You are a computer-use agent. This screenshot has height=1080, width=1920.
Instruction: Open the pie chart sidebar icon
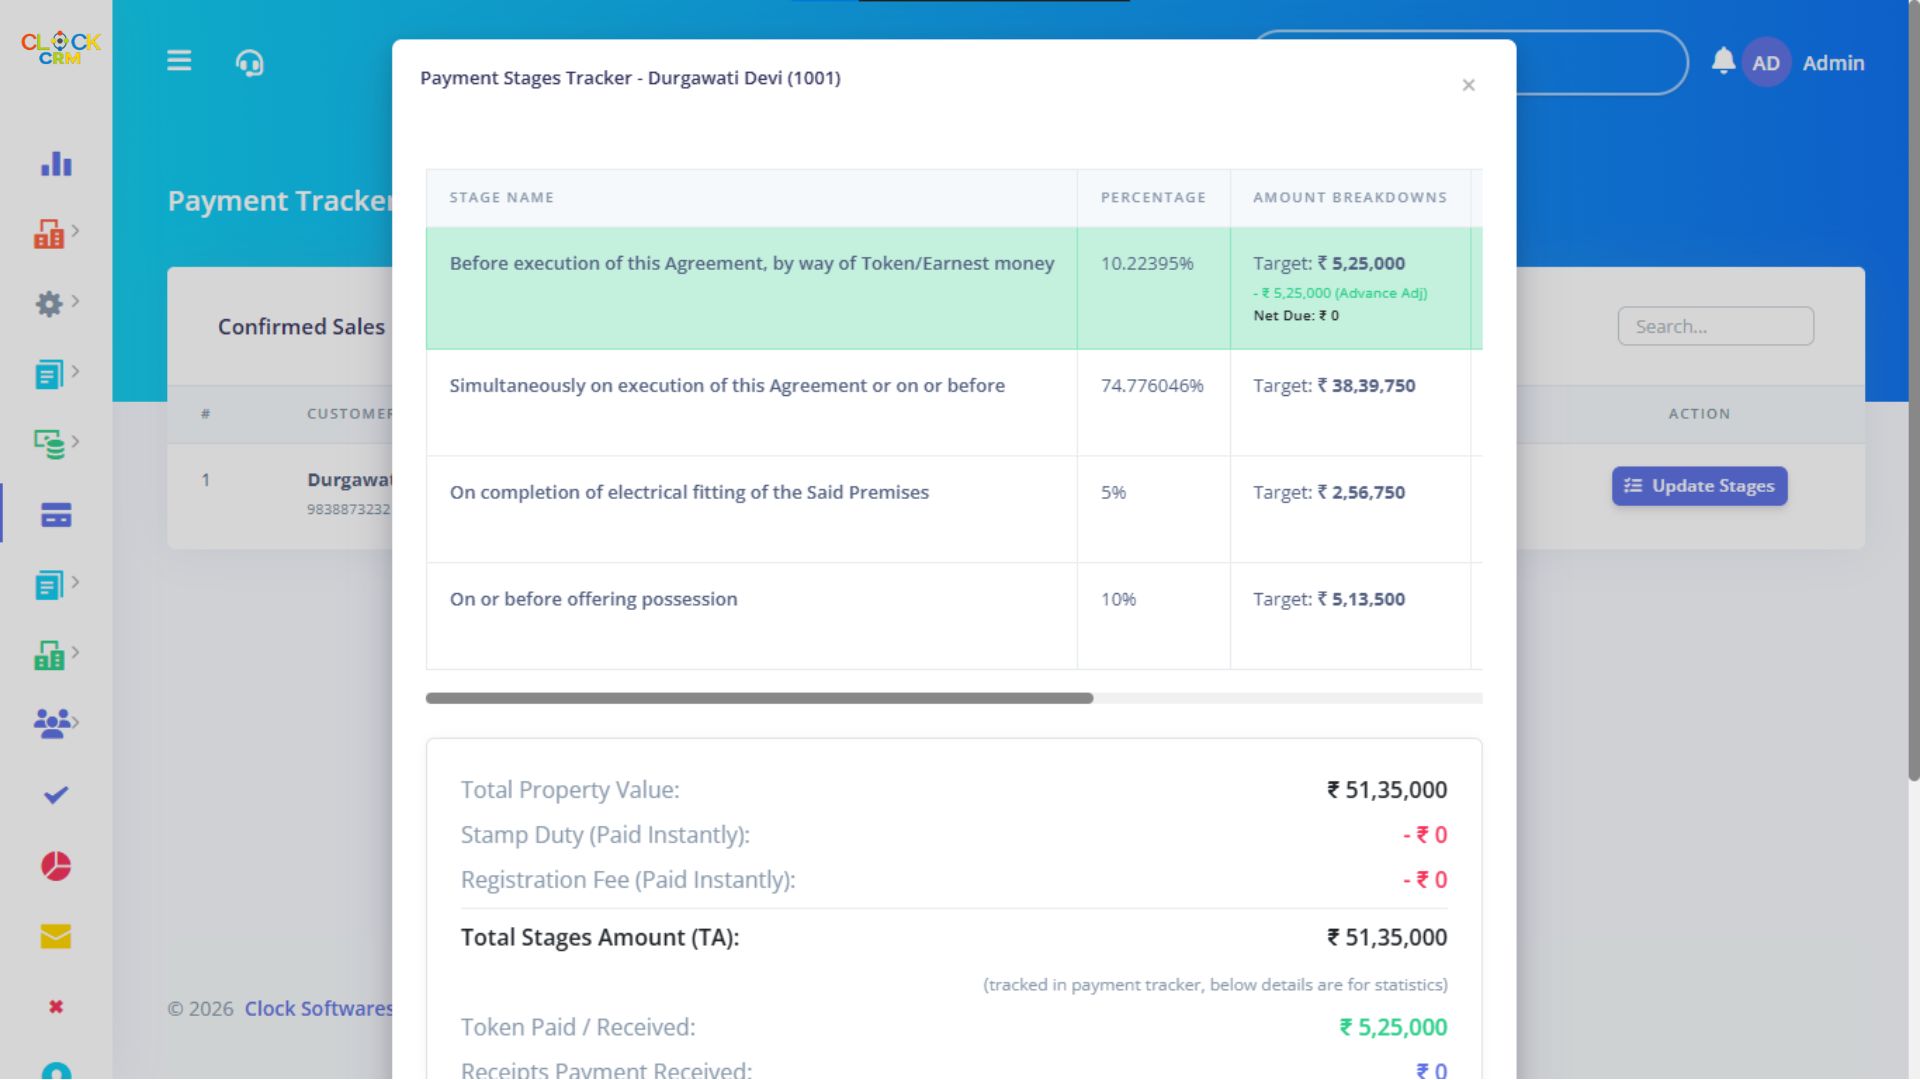tap(56, 866)
